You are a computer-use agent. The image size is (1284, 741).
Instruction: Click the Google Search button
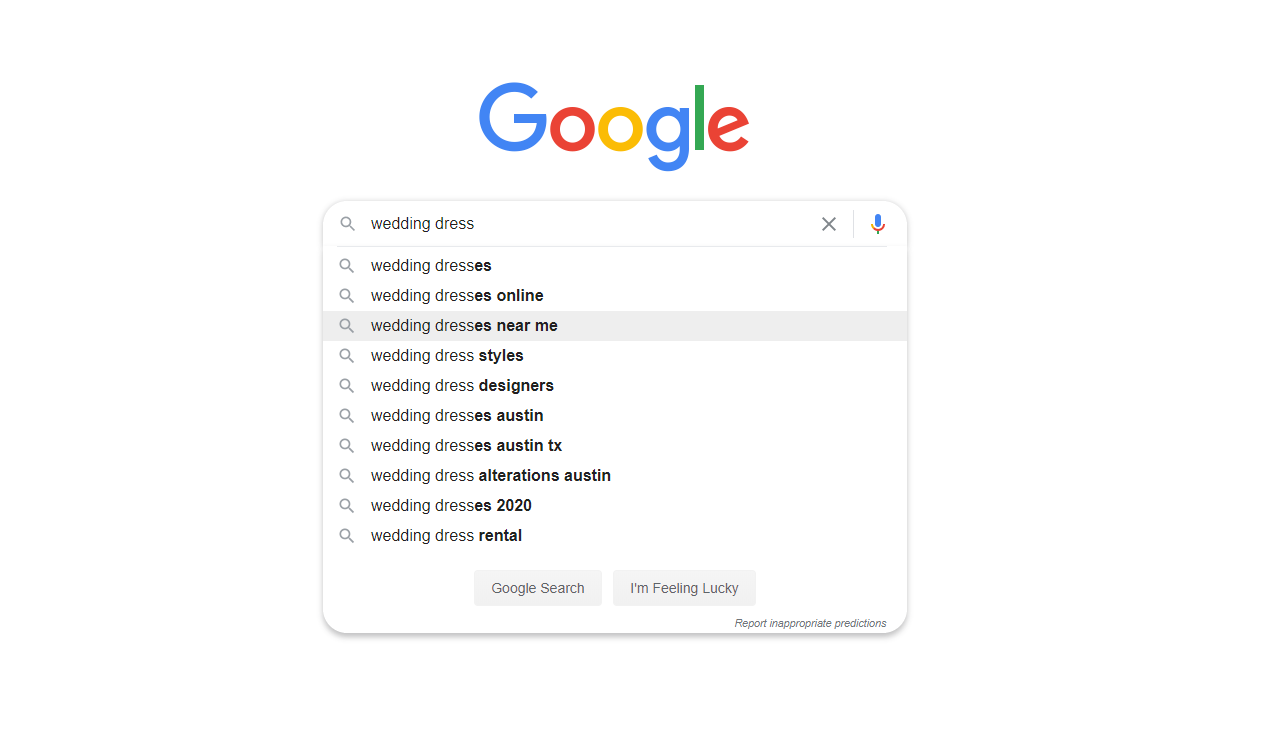point(538,588)
